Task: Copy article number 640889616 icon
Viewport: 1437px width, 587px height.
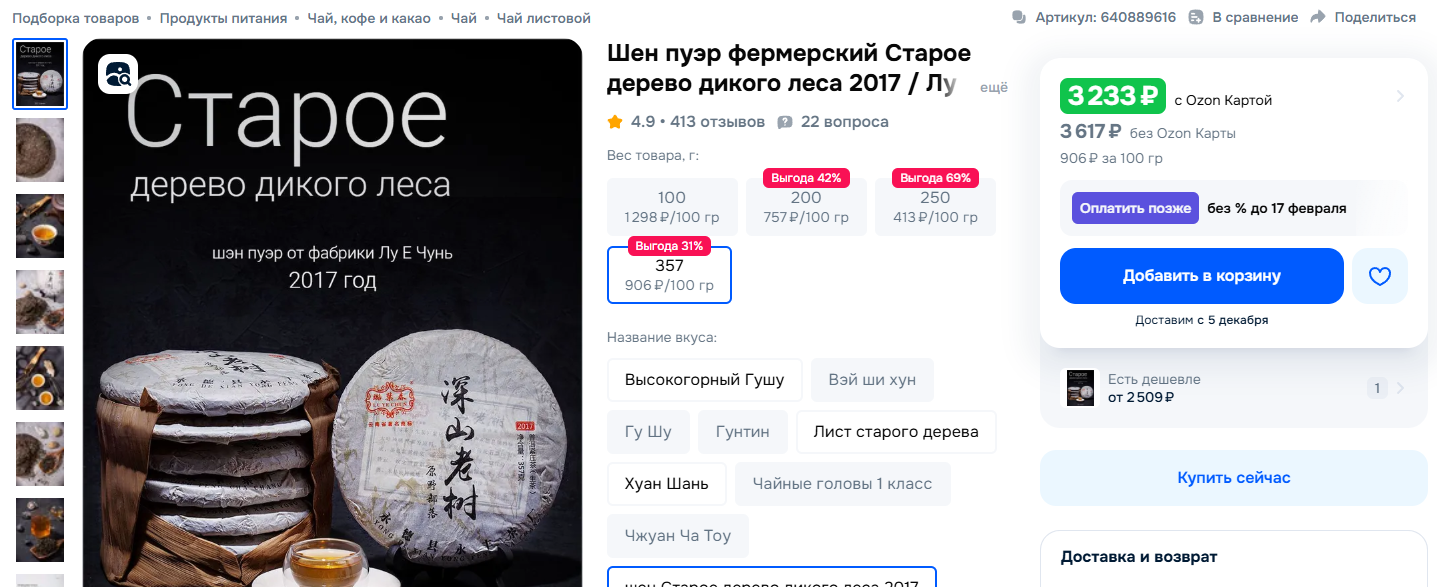Action: (1019, 17)
